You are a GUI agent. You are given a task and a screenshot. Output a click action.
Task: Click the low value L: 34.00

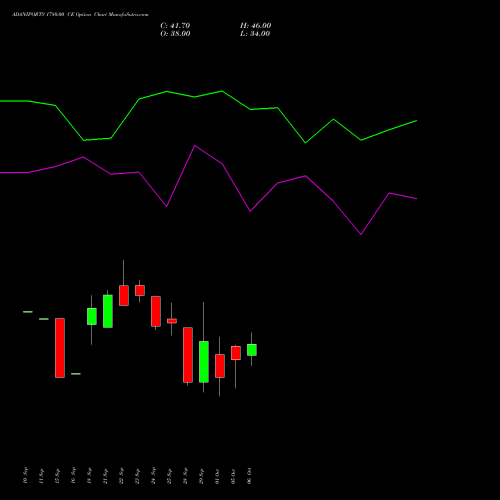click(x=255, y=34)
